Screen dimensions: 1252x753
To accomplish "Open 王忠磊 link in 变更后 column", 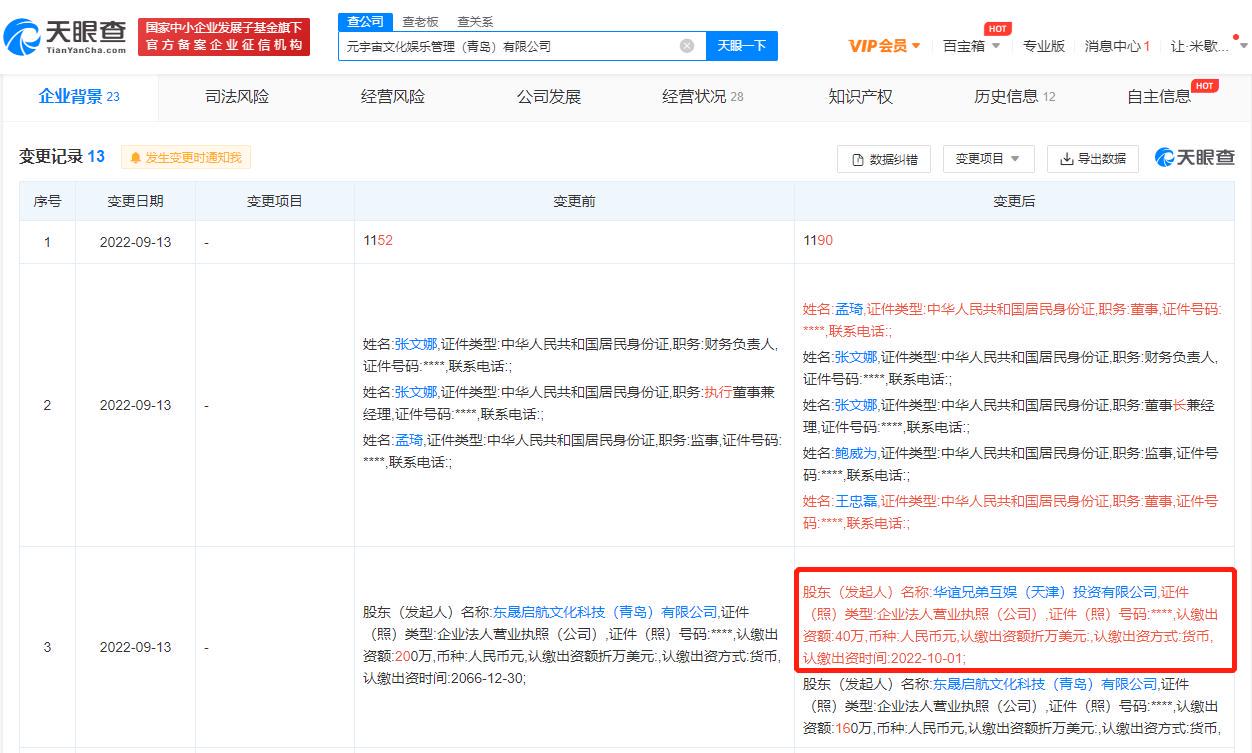I will [x=855, y=501].
